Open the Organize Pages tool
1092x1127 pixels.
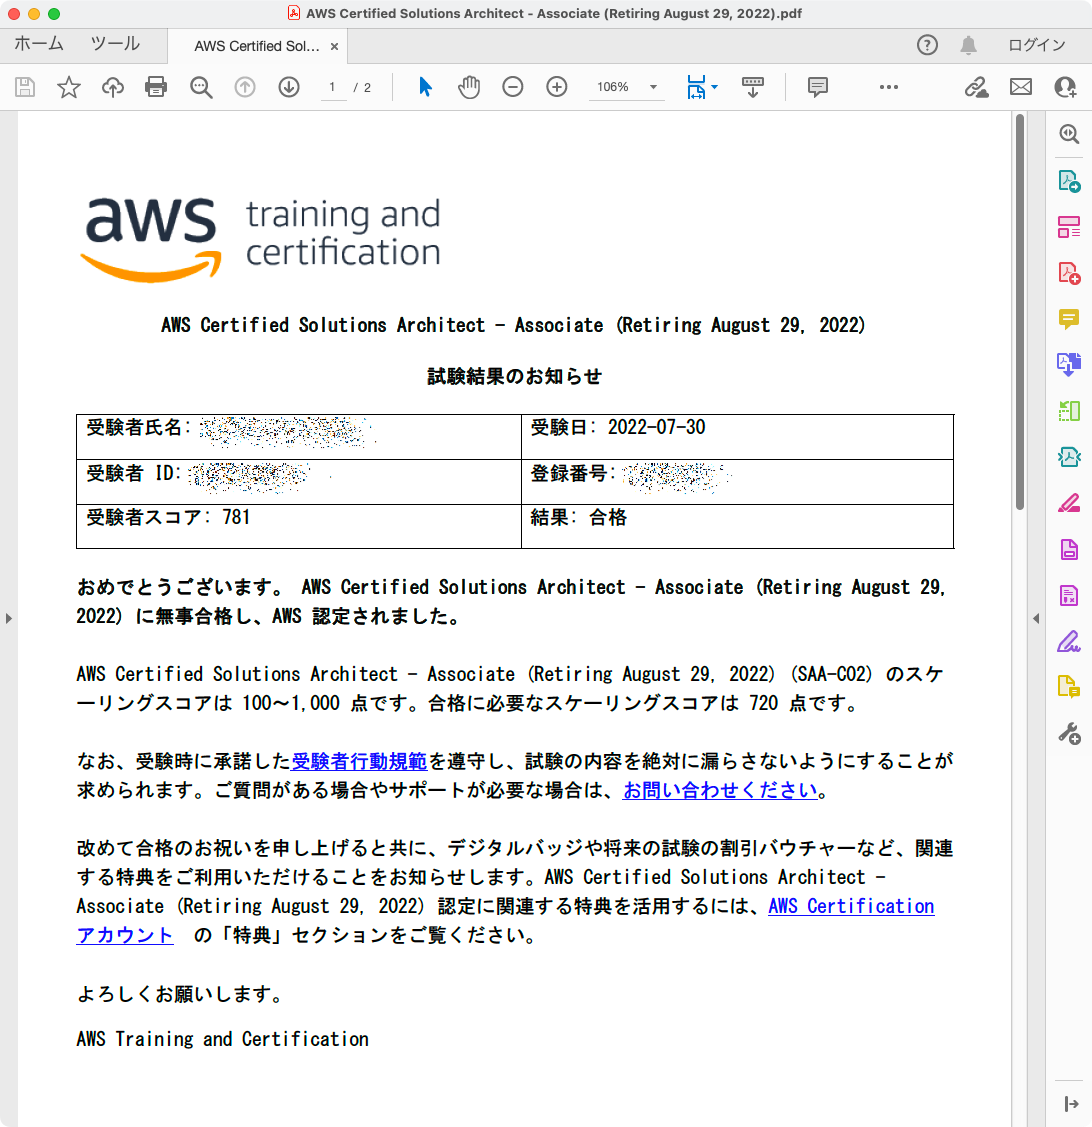click(1069, 226)
